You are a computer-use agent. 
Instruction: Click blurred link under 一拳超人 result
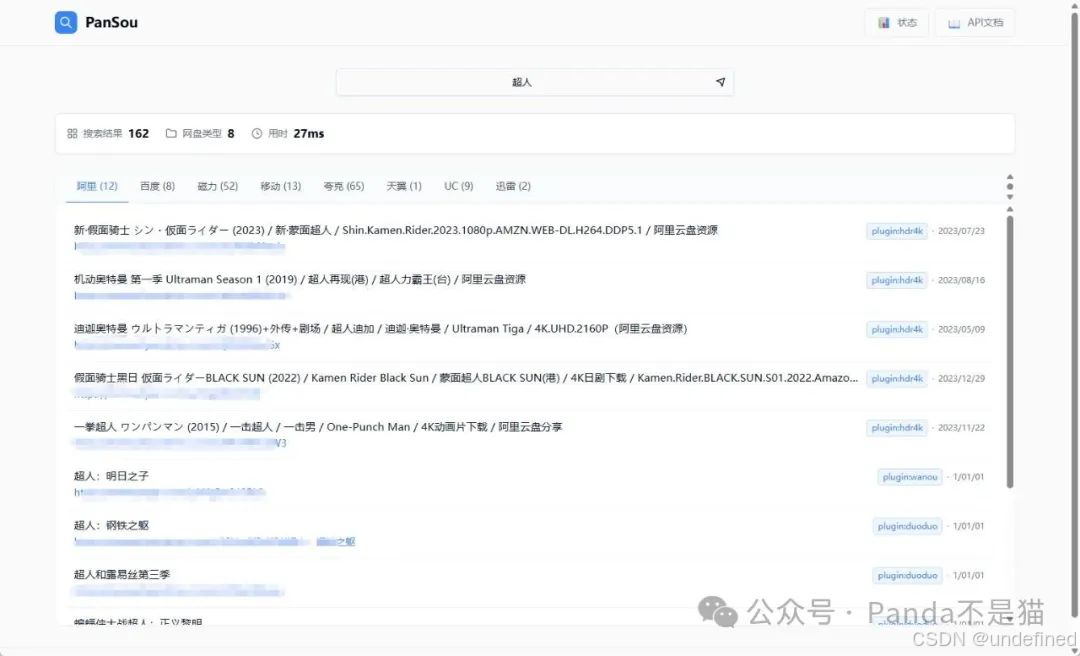click(180, 444)
